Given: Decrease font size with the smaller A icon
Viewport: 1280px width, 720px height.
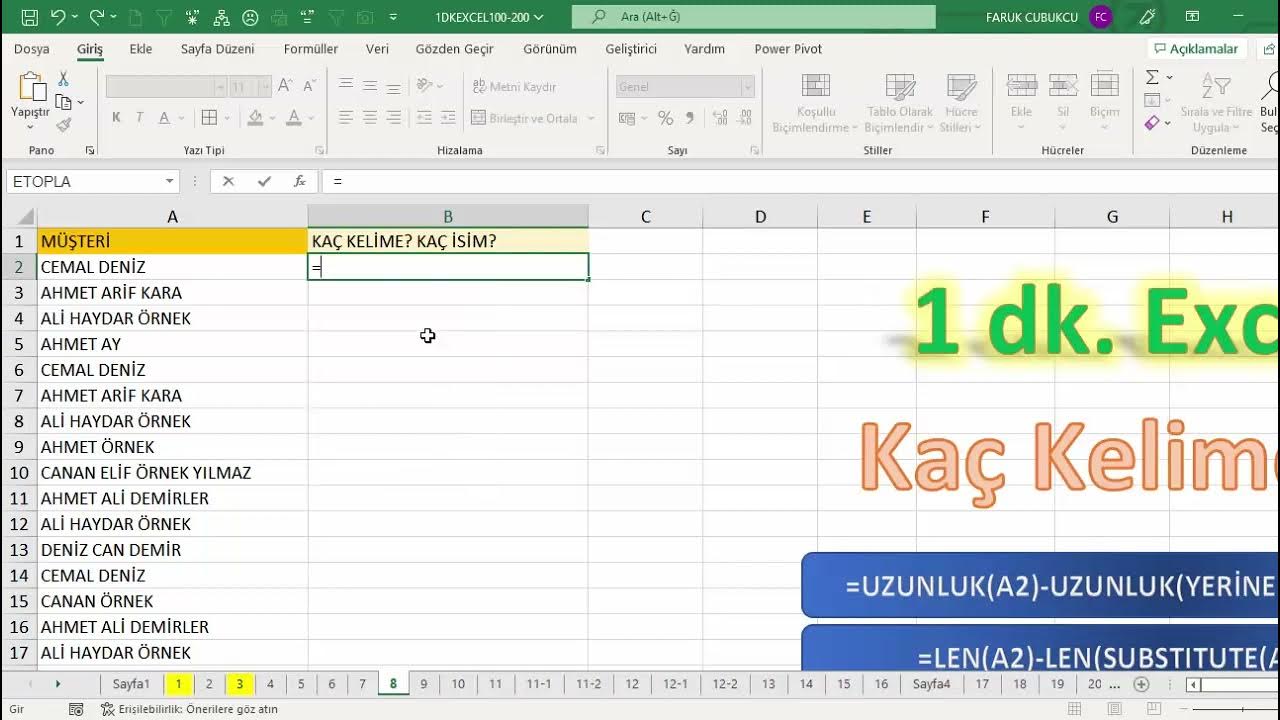Looking at the screenshot, I should tap(311, 87).
